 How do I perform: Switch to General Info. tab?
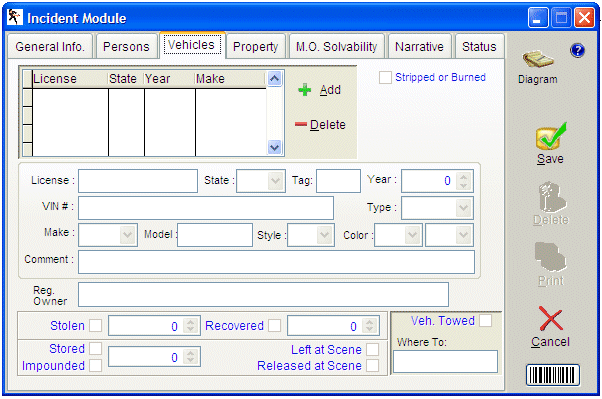click(50, 46)
